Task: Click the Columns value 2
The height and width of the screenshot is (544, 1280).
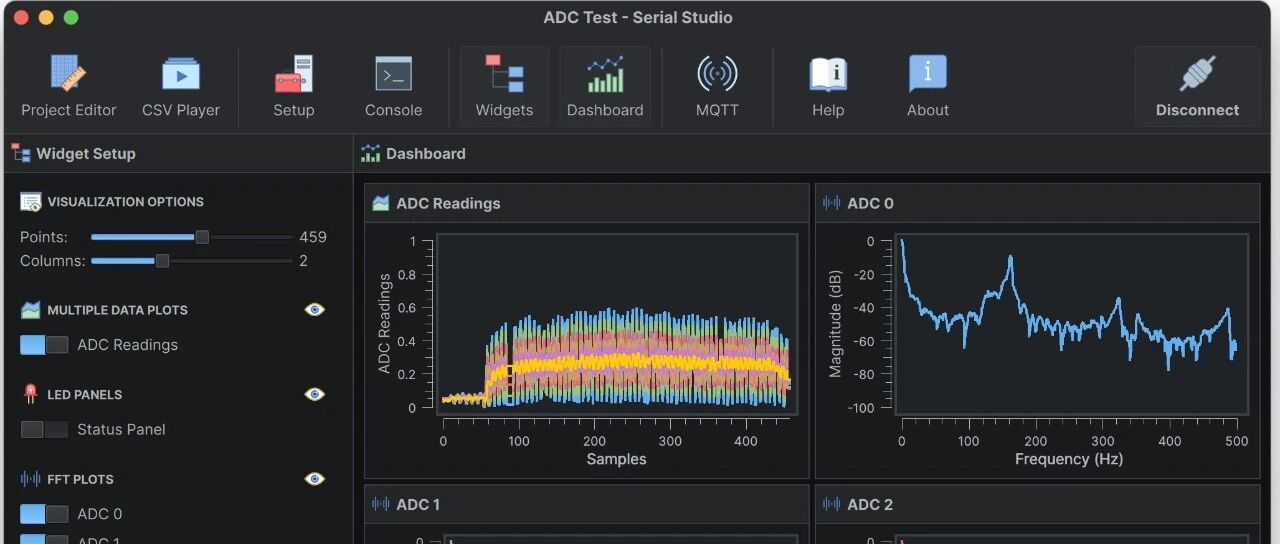Action: [303, 261]
